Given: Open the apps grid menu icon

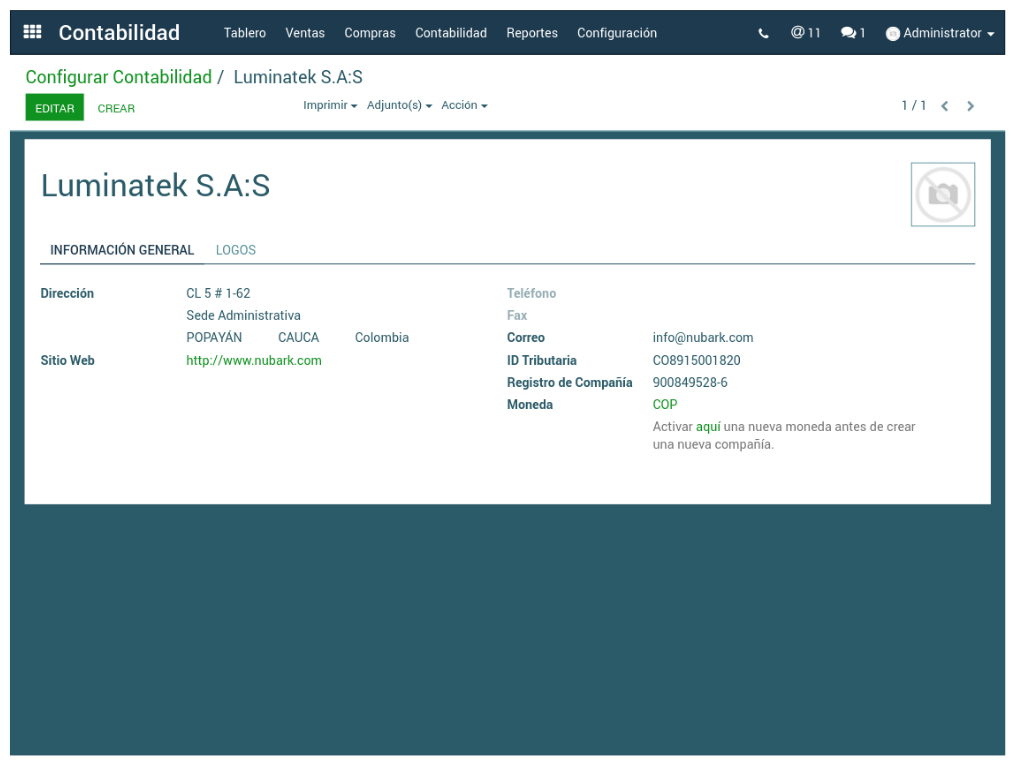Looking at the screenshot, I should [x=32, y=32].
